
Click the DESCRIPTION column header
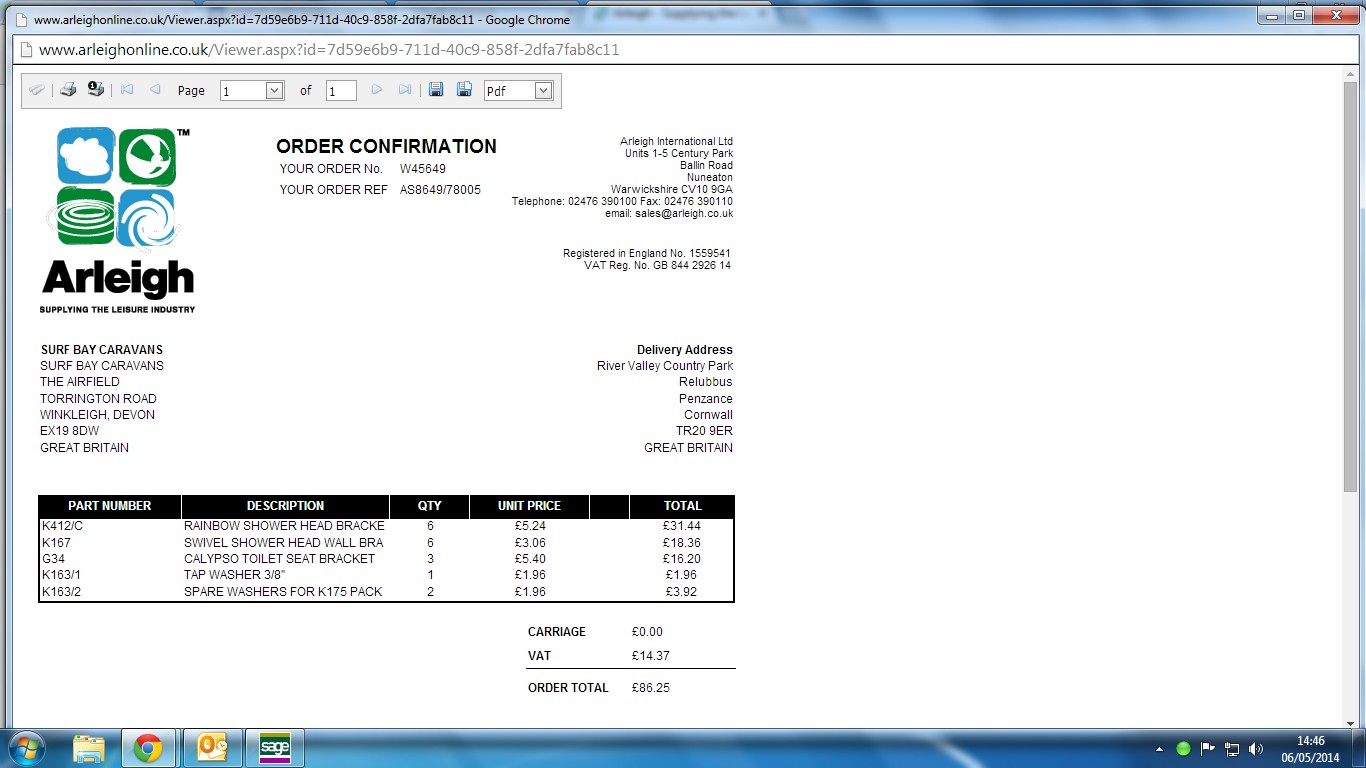286,506
